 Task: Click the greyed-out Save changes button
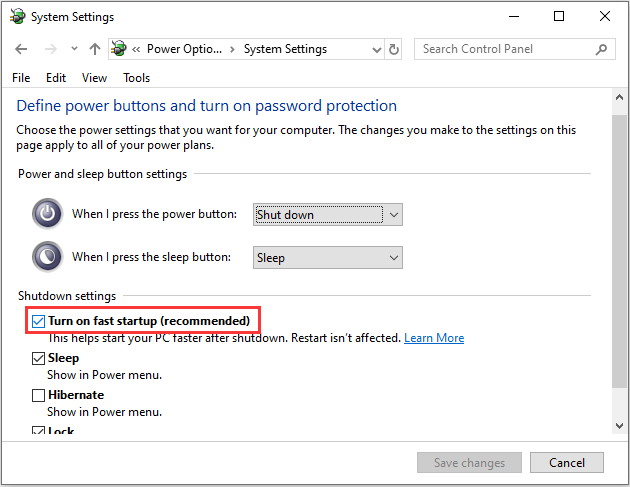[x=469, y=462]
